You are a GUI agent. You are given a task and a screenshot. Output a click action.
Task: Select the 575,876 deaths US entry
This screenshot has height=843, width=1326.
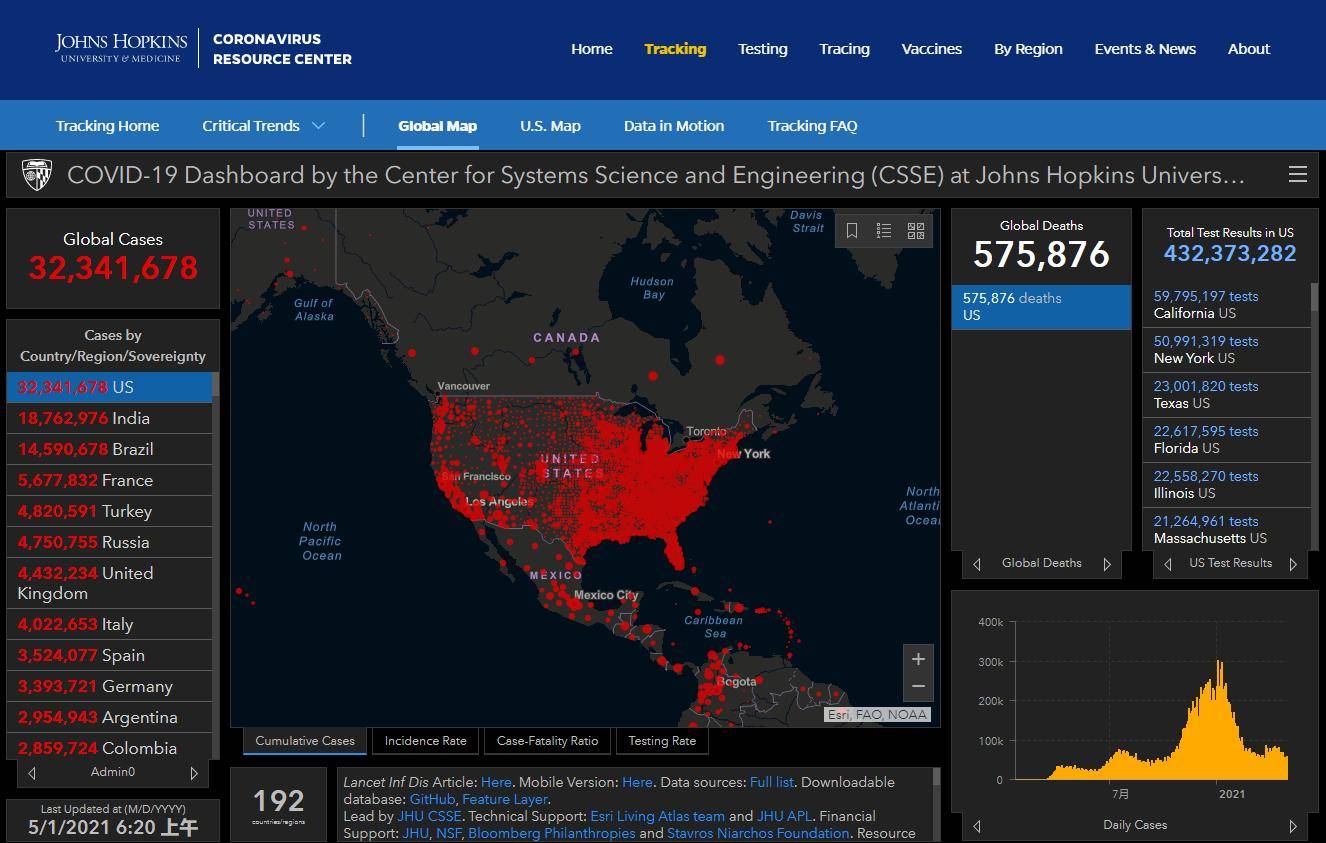(1041, 307)
